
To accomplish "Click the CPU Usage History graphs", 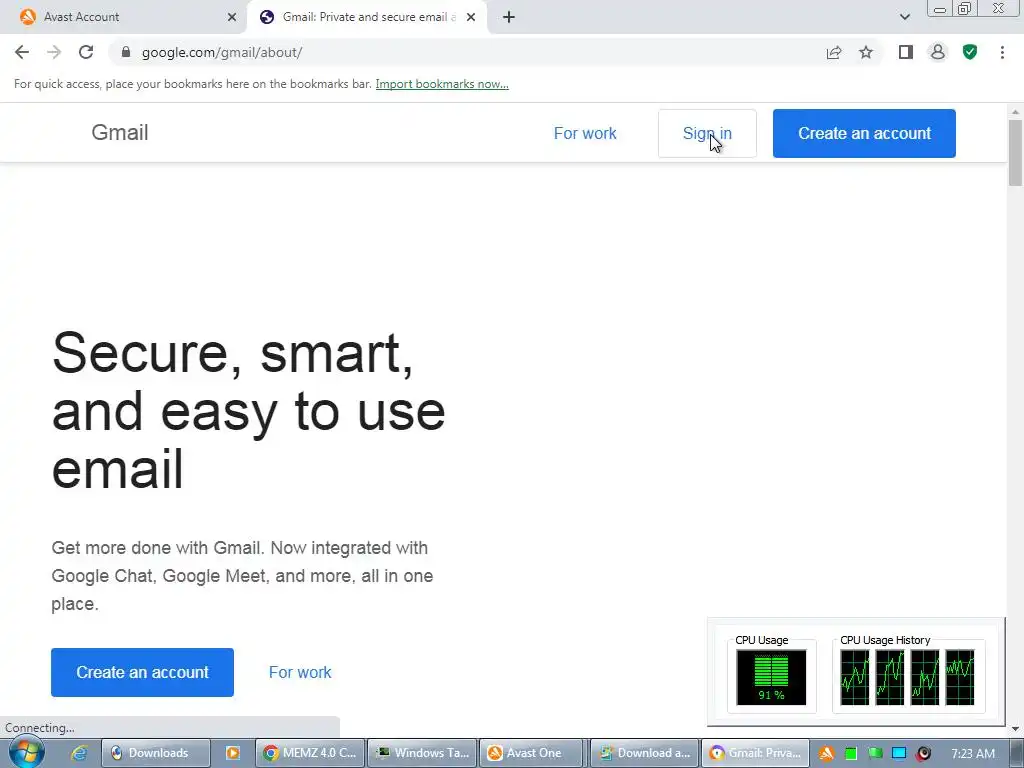I will [x=908, y=677].
